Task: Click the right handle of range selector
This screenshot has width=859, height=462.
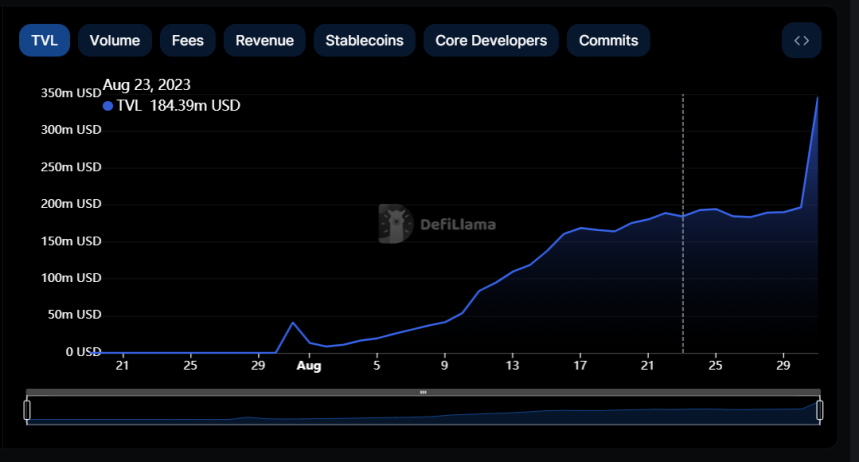Action: [x=820, y=410]
